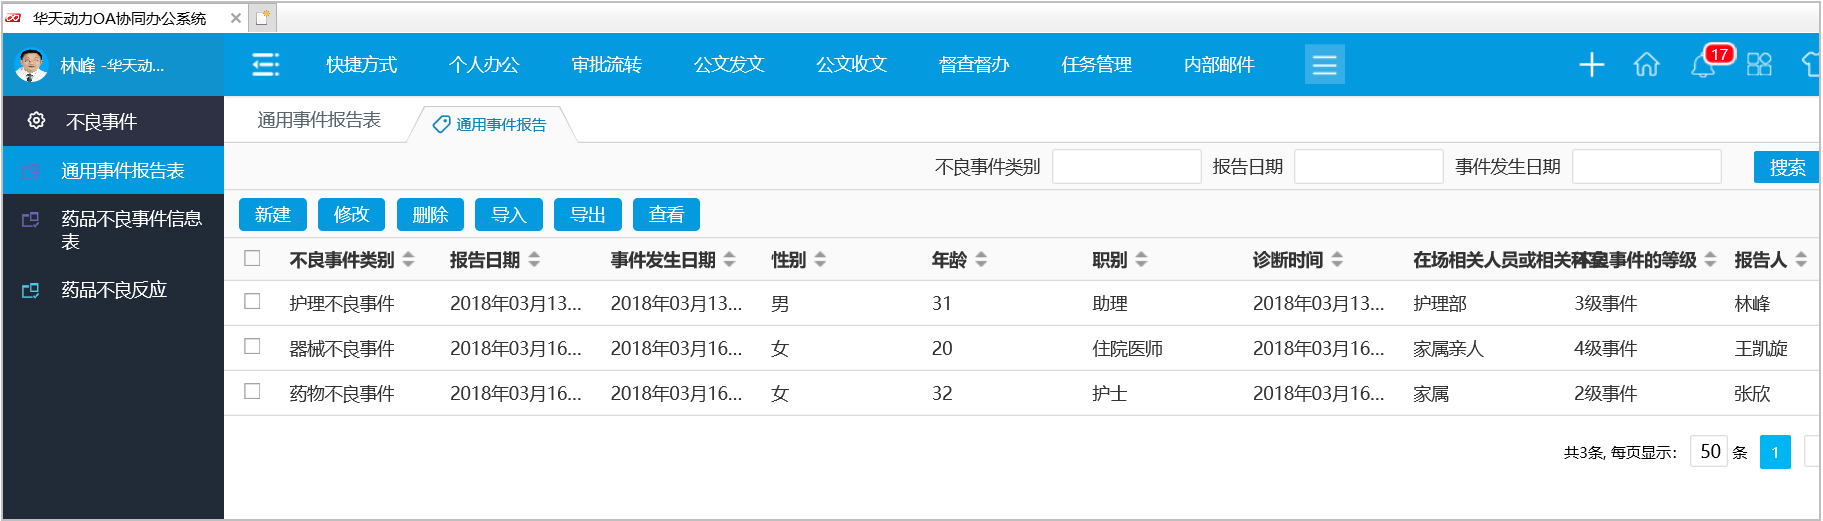
Task: Open 公文发文 in top menu
Action: click(x=729, y=65)
